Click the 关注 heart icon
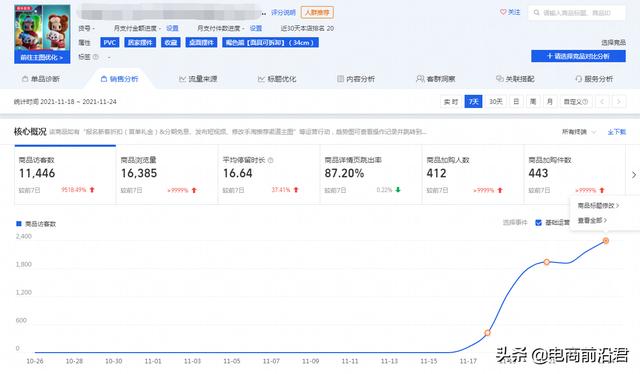The image size is (640, 374). tap(503, 12)
